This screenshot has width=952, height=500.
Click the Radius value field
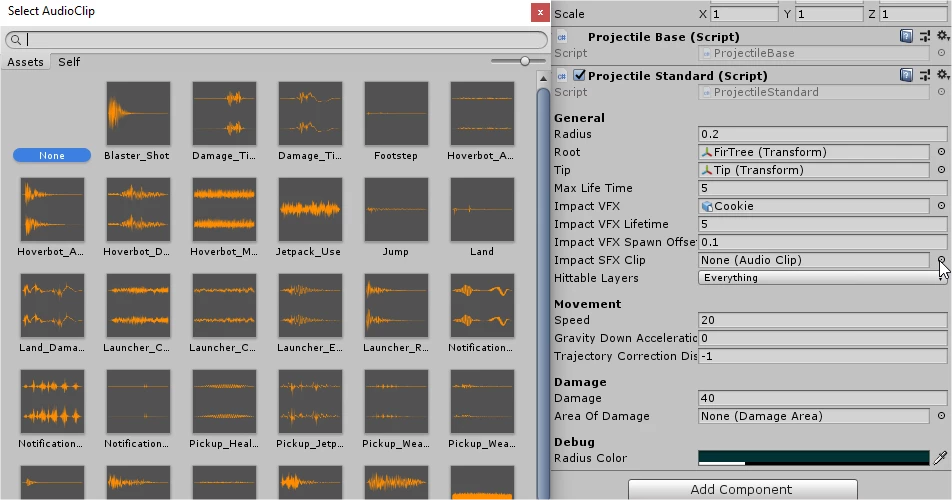tap(823, 134)
